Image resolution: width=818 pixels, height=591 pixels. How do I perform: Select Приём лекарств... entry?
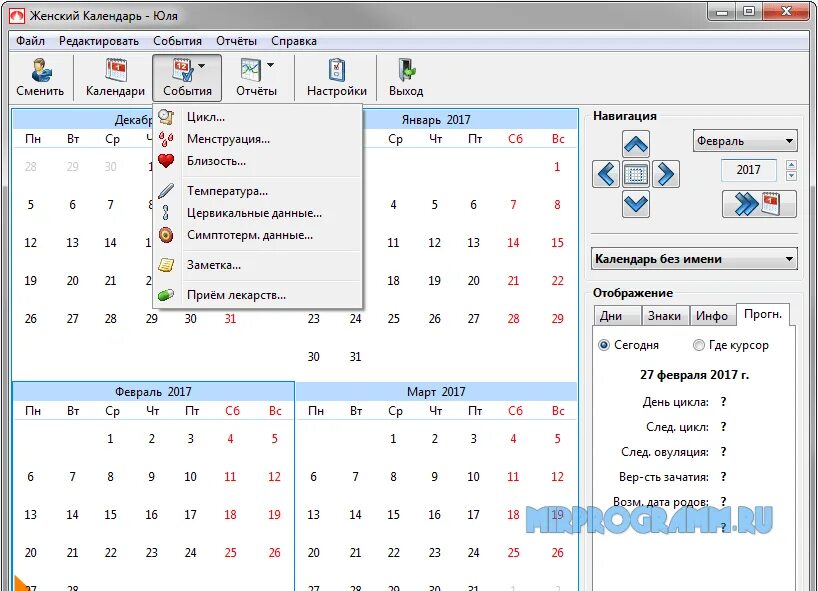(x=258, y=295)
